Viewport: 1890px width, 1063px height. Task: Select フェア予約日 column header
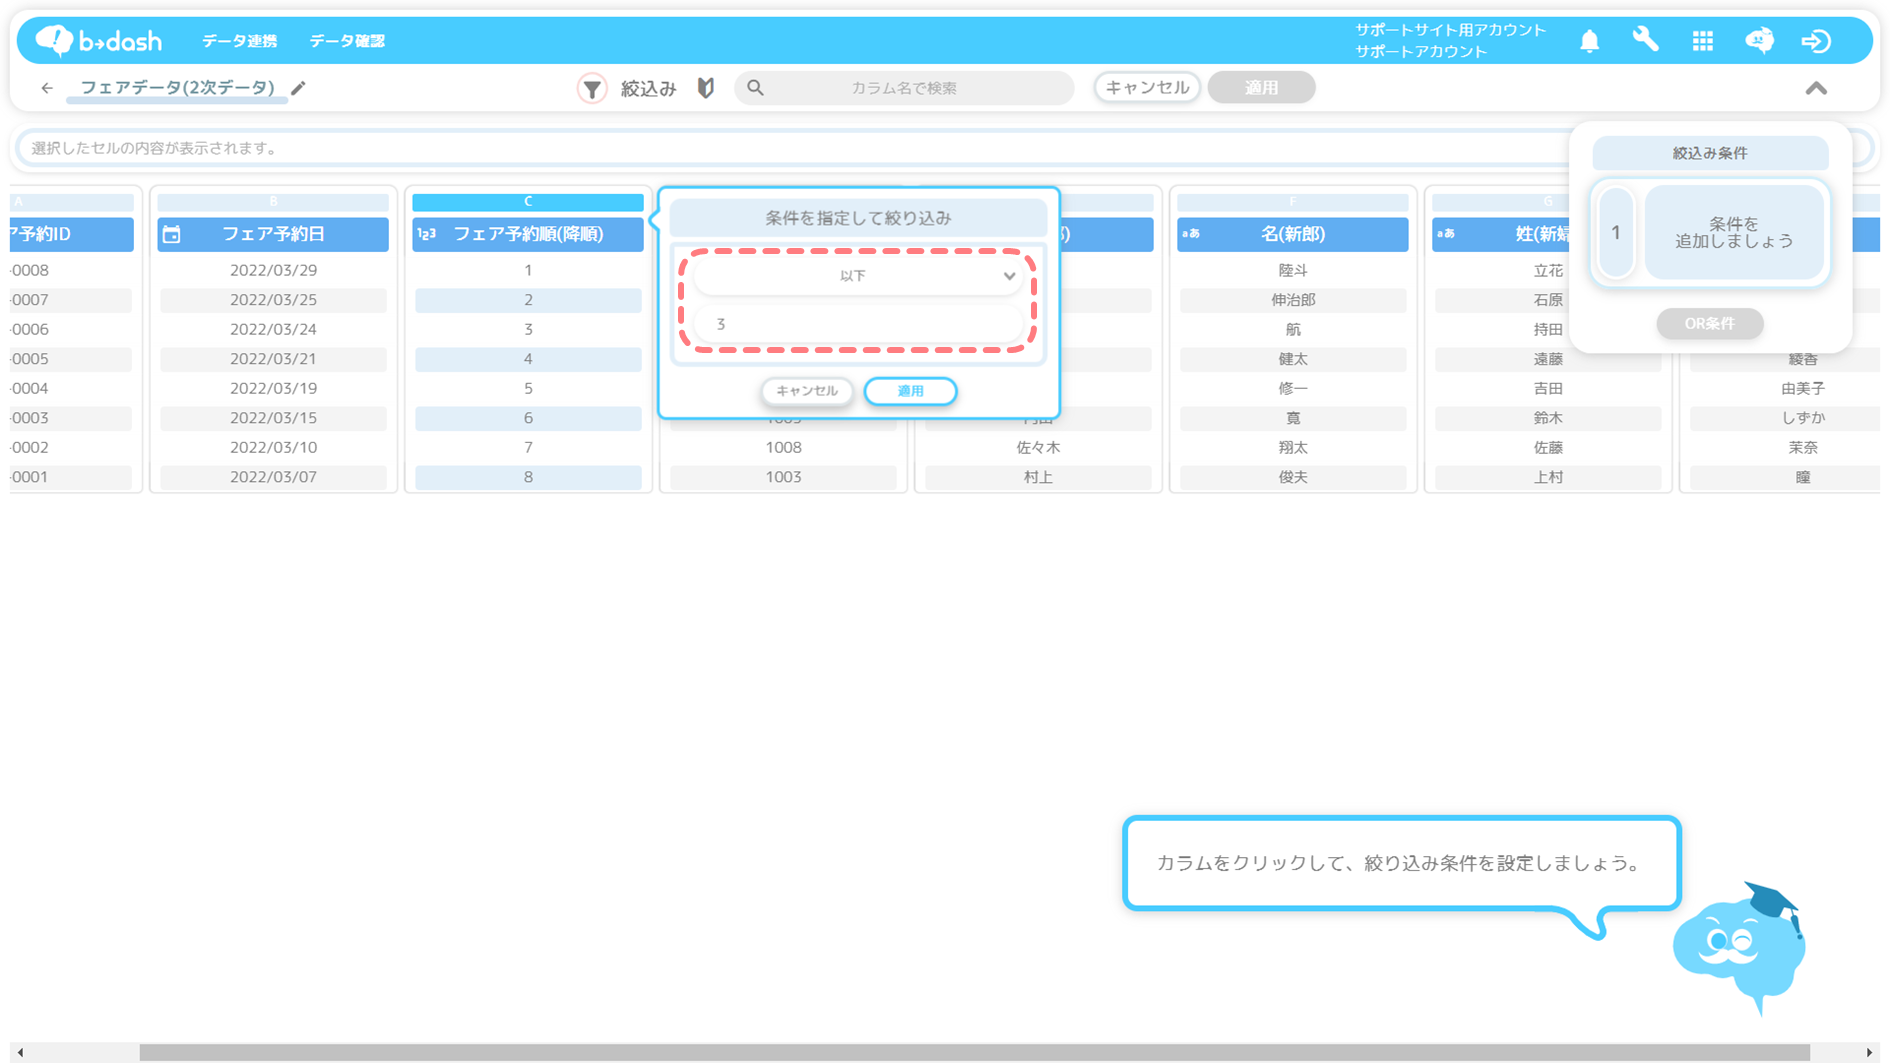pyautogui.click(x=273, y=234)
